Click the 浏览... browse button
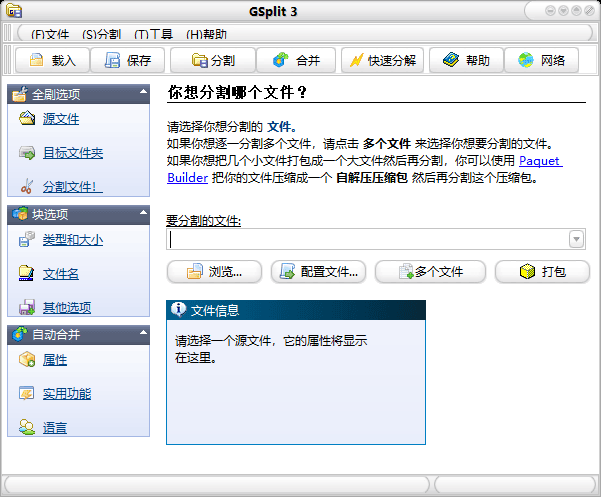The width and height of the screenshot is (601, 497). point(215,272)
